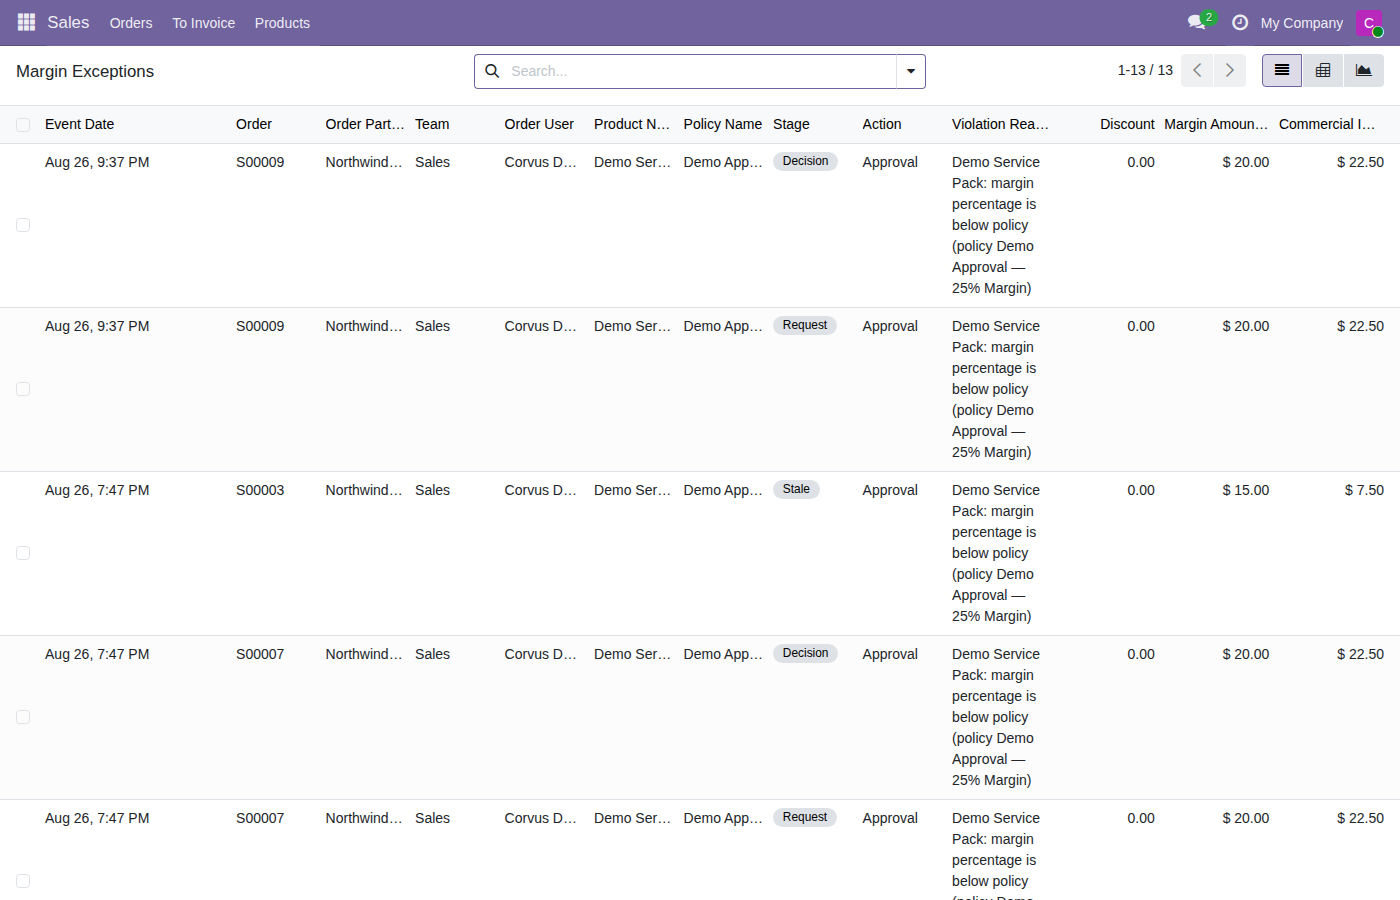The width and height of the screenshot is (1400, 900).
Task: Toggle select-all checkbox in header
Action: [23, 125]
